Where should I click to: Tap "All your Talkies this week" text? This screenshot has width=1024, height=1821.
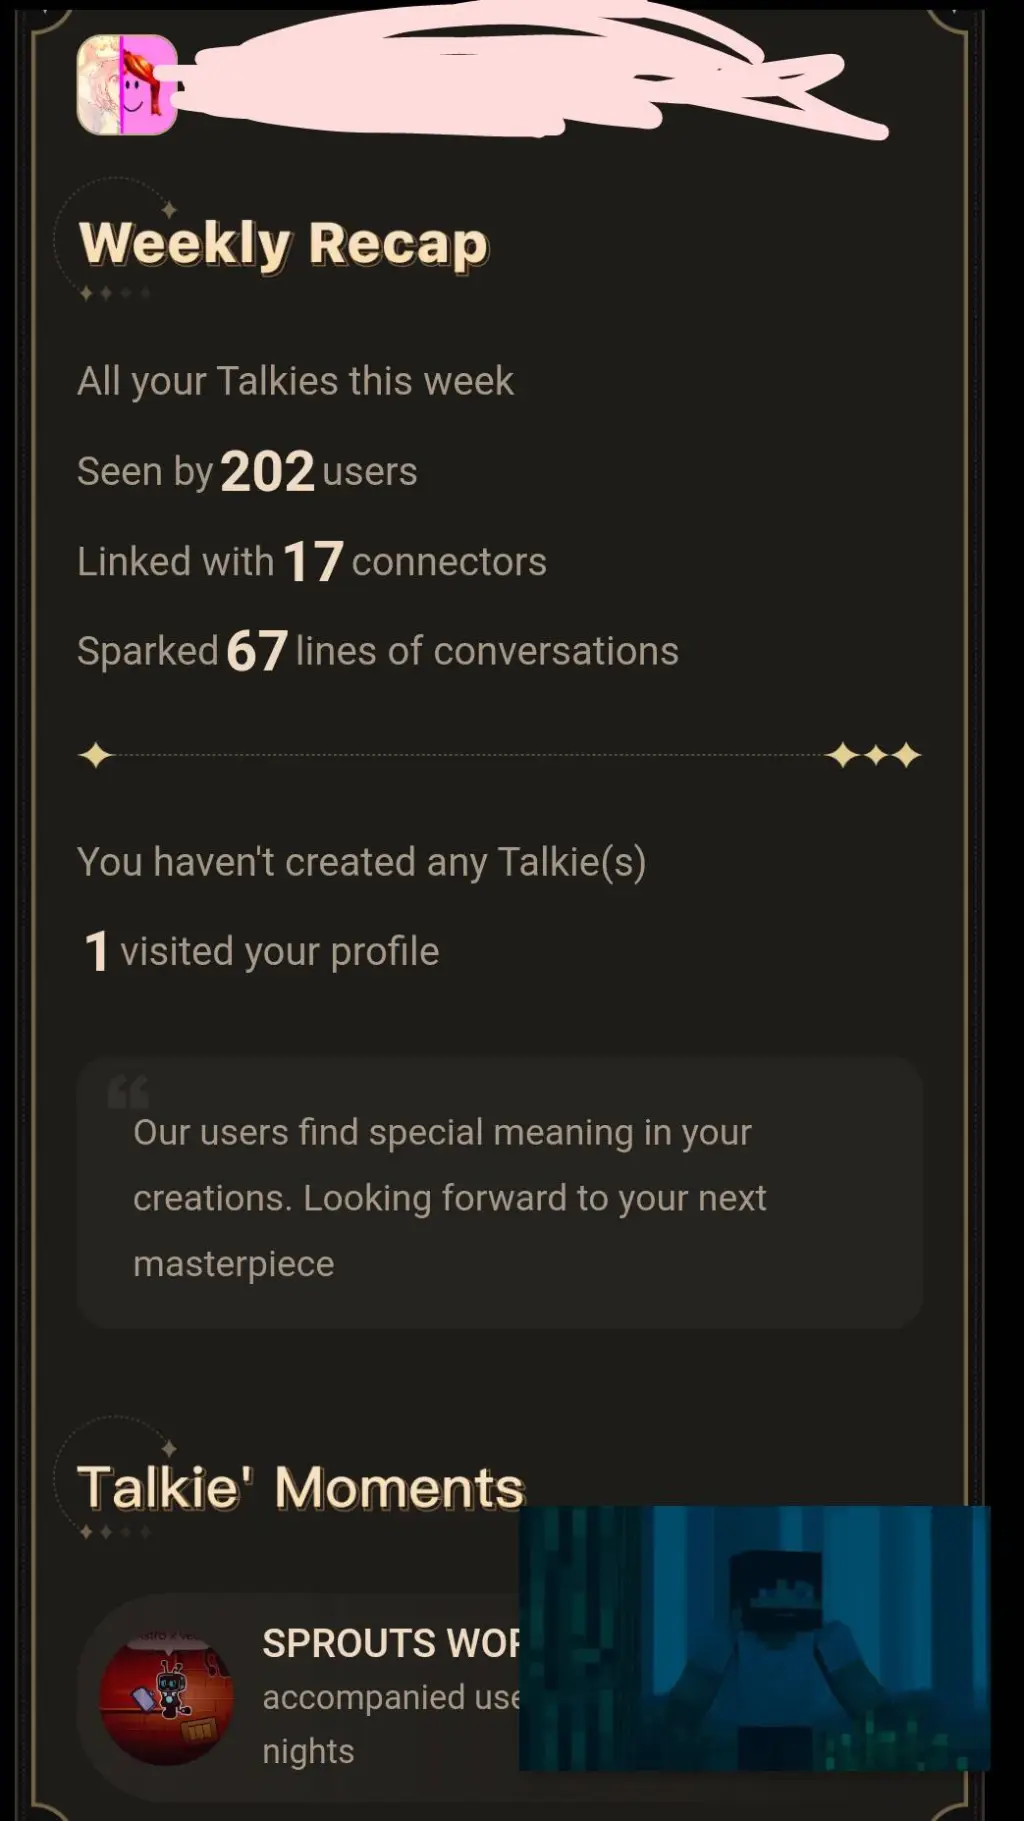pyautogui.click(x=295, y=381)
